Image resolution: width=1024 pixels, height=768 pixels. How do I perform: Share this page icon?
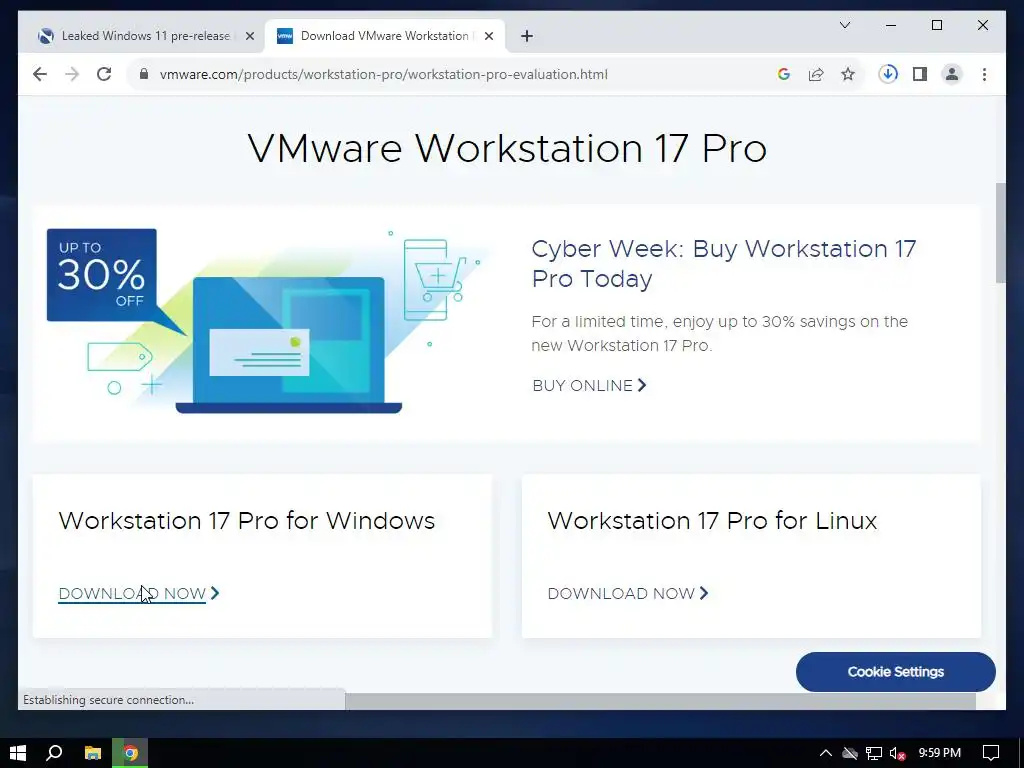coord(816,74)
